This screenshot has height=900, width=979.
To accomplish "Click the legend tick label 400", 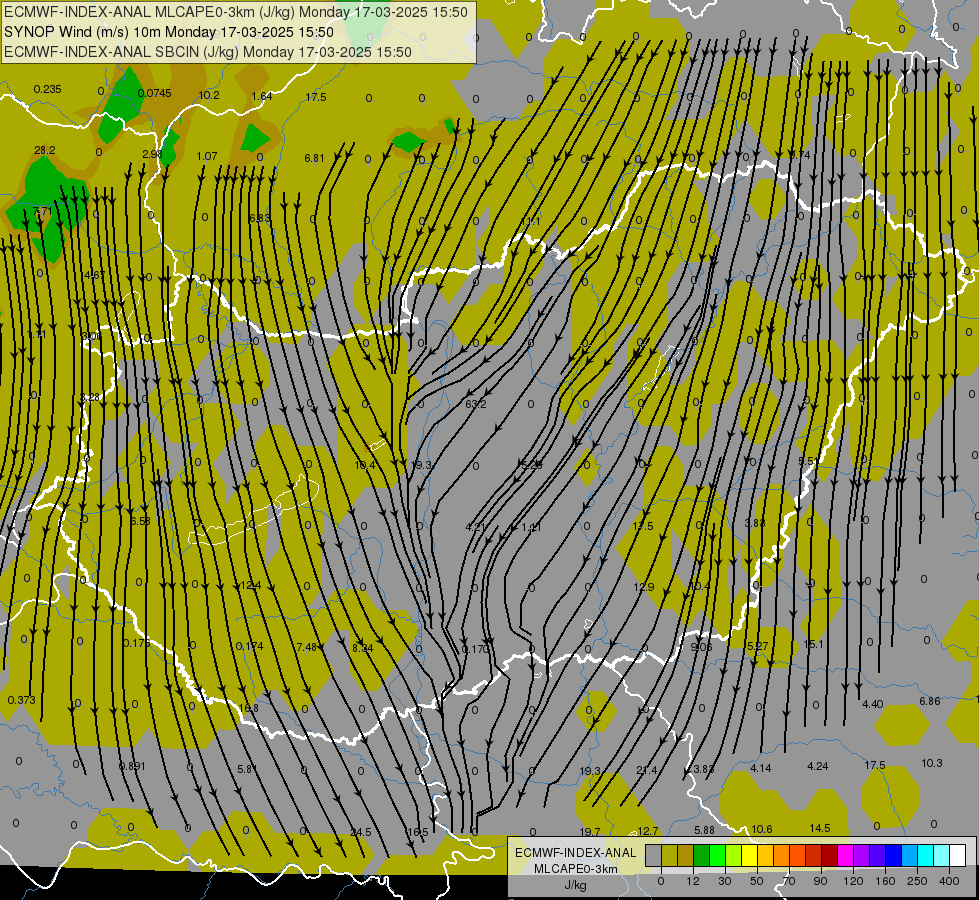I will click(949, 881).
